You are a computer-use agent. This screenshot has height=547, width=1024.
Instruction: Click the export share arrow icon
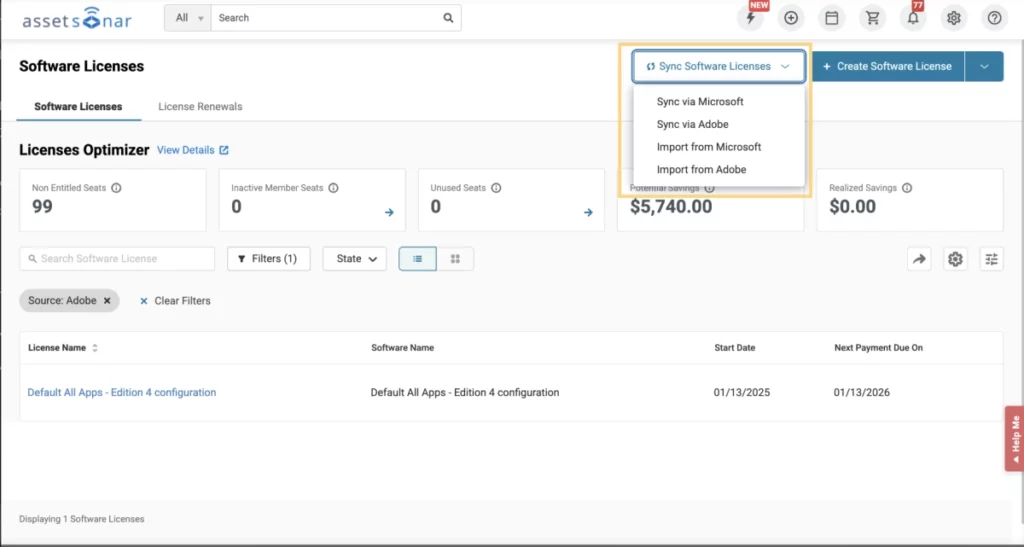(x=919, y=259)
